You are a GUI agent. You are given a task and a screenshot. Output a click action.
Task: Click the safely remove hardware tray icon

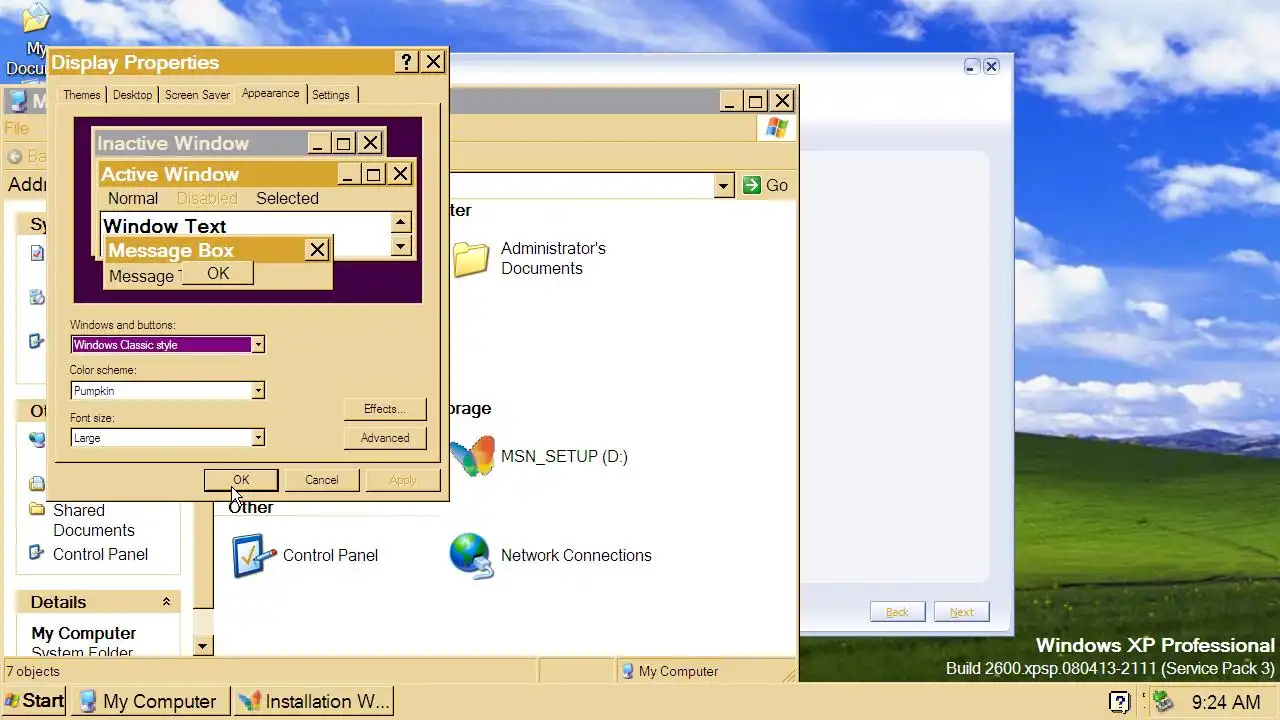tap(1162, 701)
